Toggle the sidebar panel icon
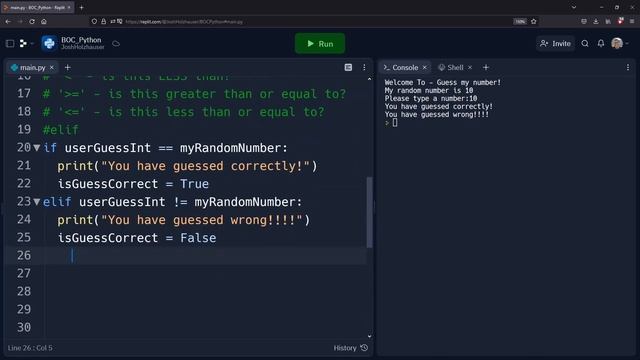 click(x=10, y=43)
